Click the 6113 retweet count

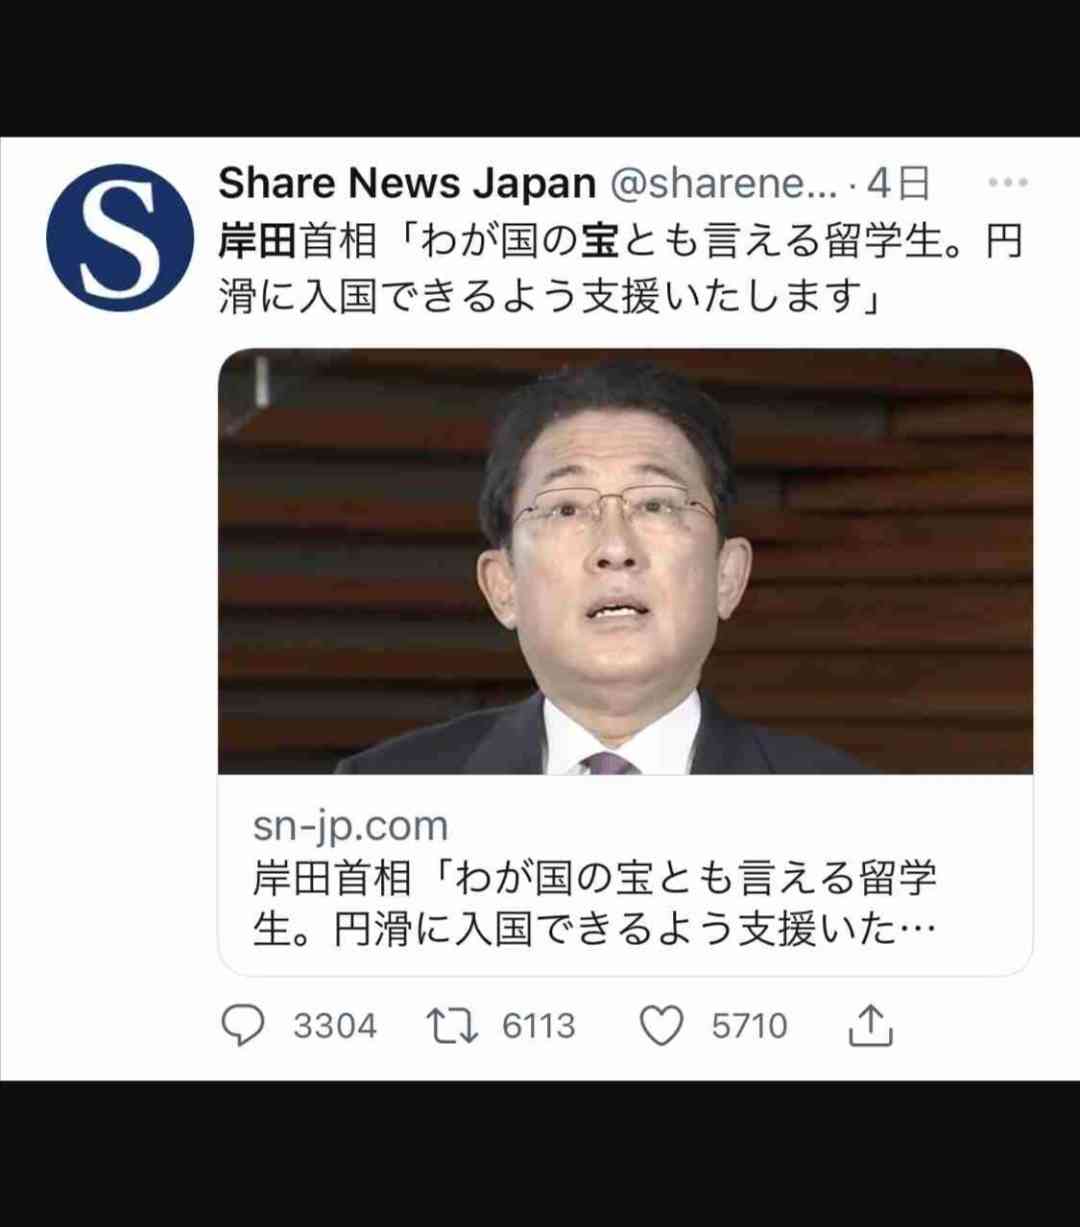click(539, 1026)
